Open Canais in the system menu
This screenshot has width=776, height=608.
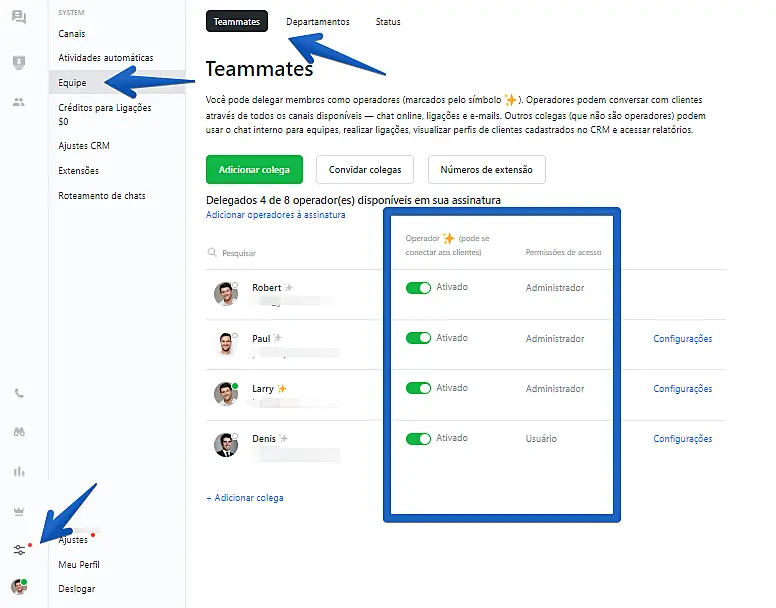[x=72, y=34]
